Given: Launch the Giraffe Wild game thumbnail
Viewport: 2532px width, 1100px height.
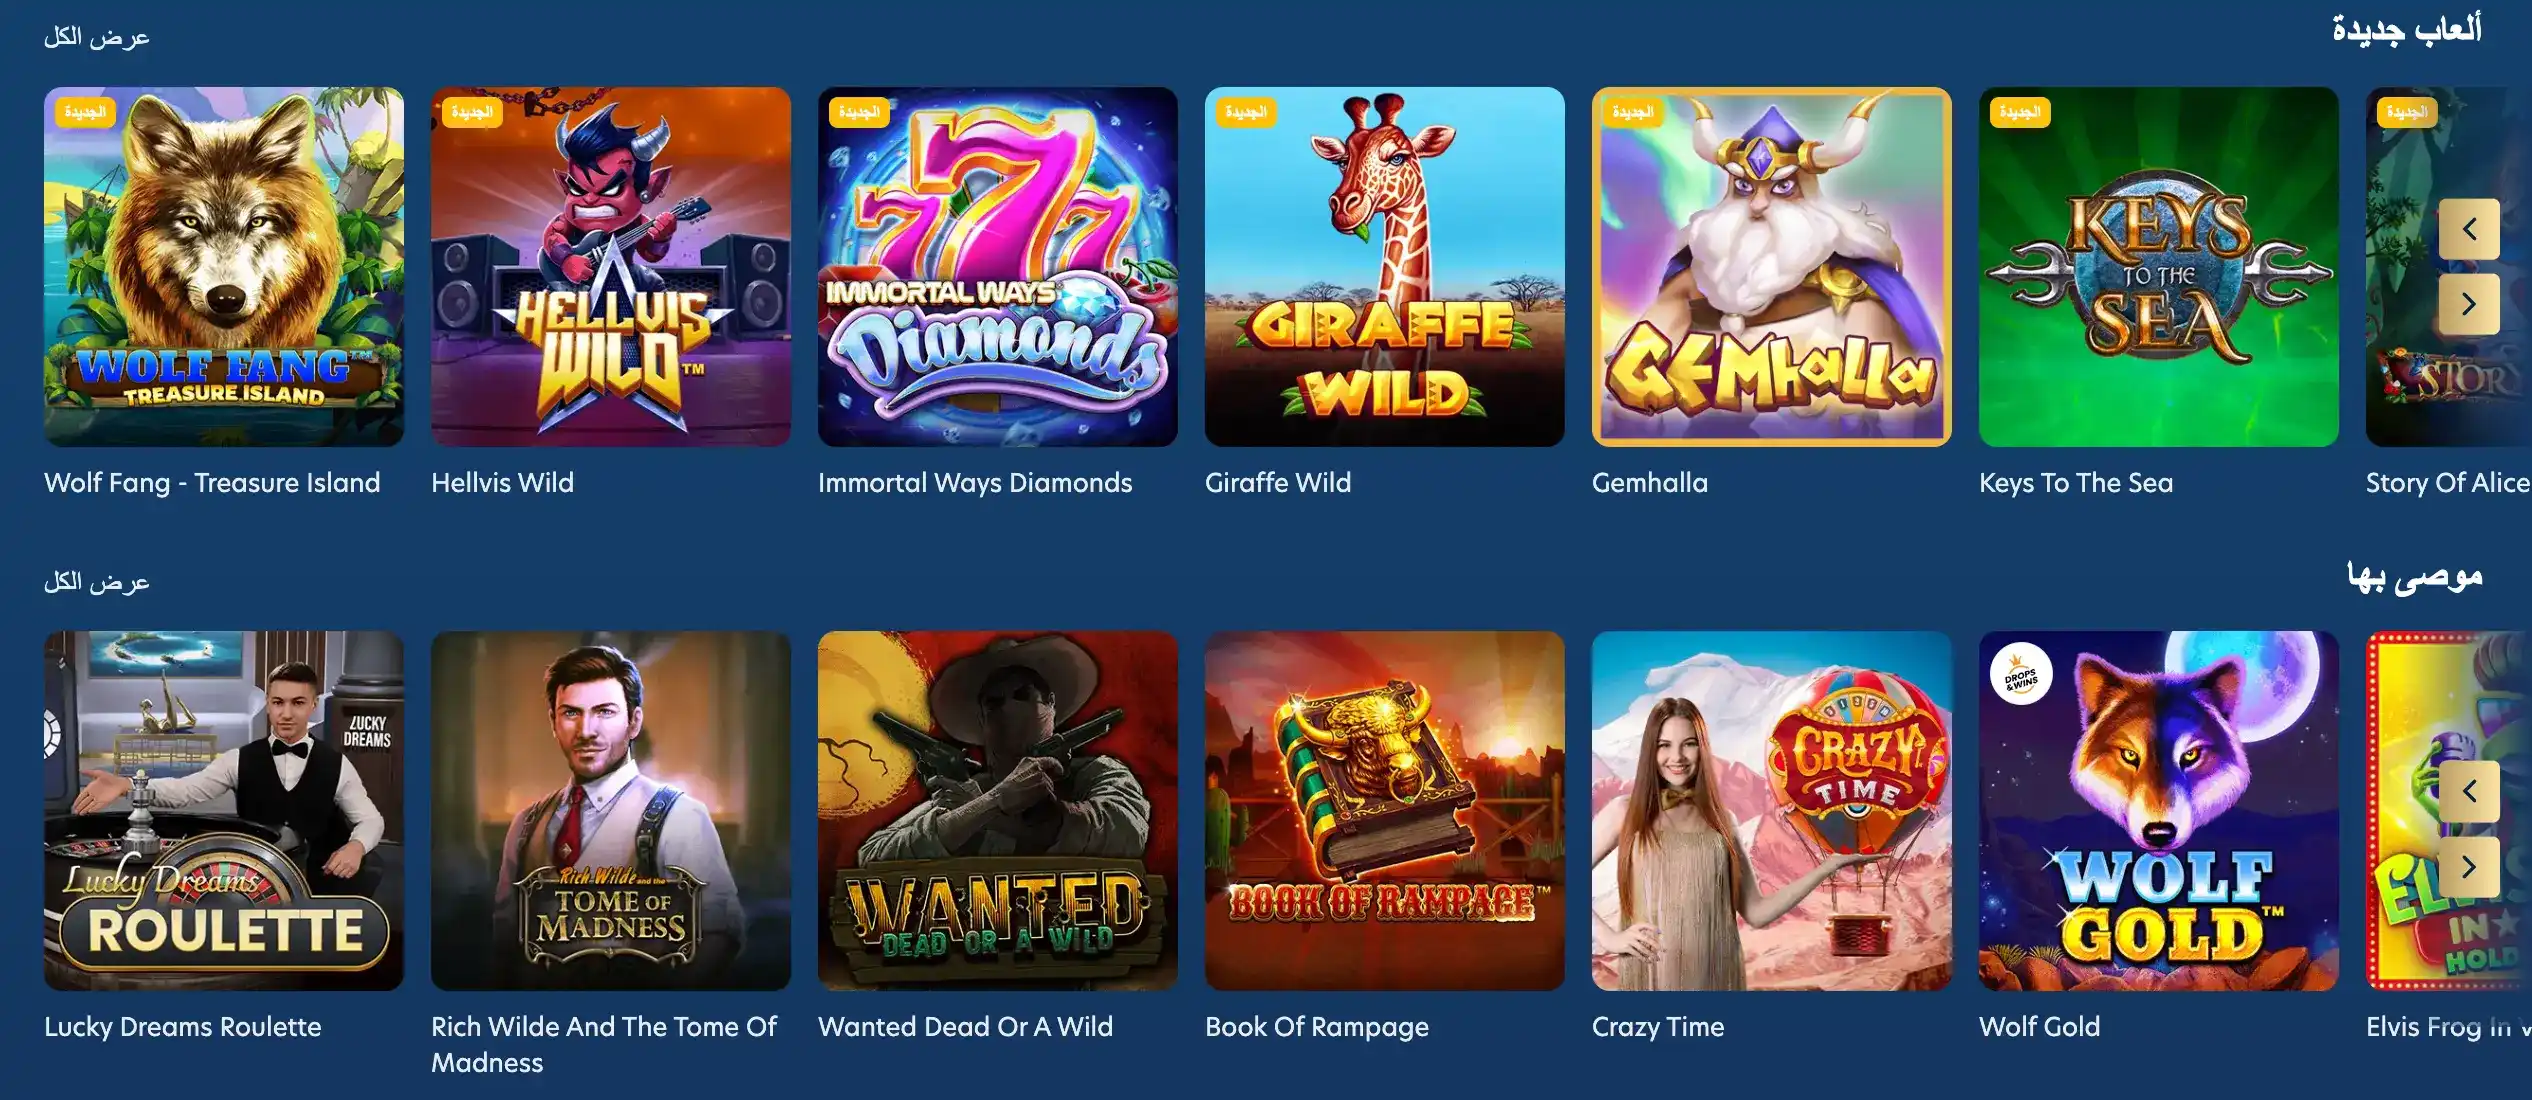Looking at the screenshot, I should [x=1385, y=267].
